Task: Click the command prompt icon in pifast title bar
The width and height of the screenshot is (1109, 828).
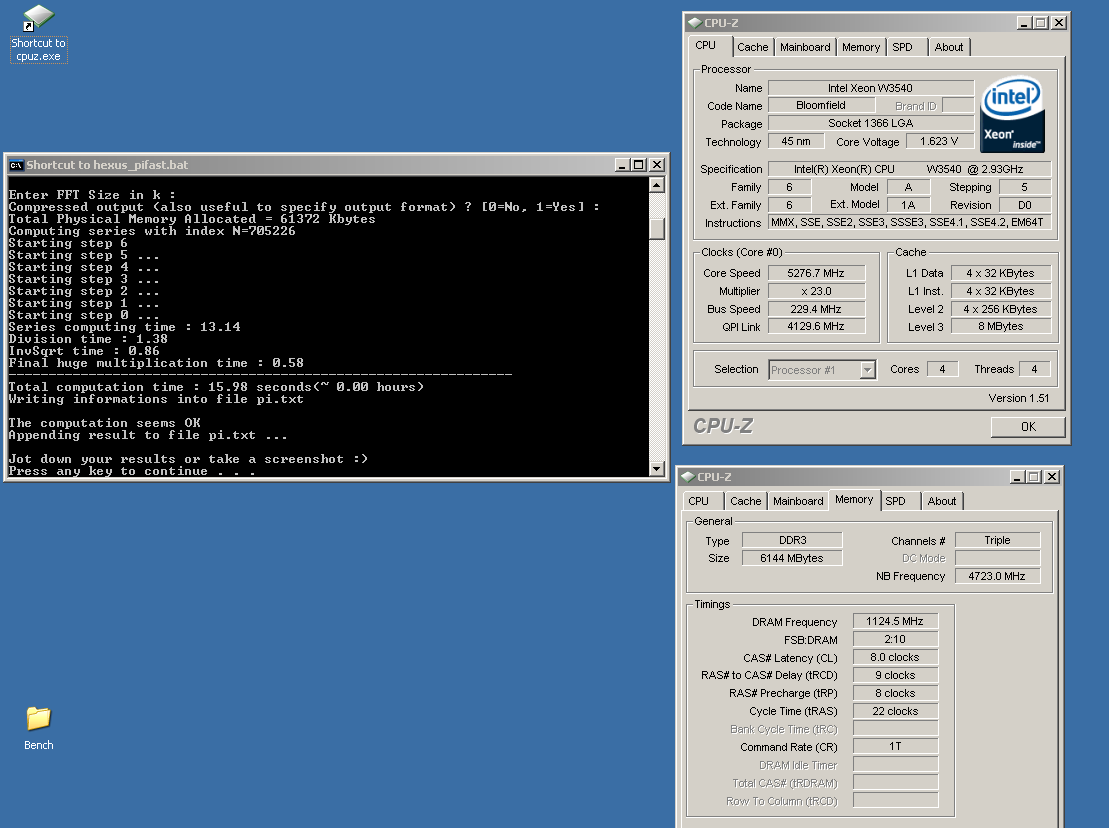Action: coord(16,165)
